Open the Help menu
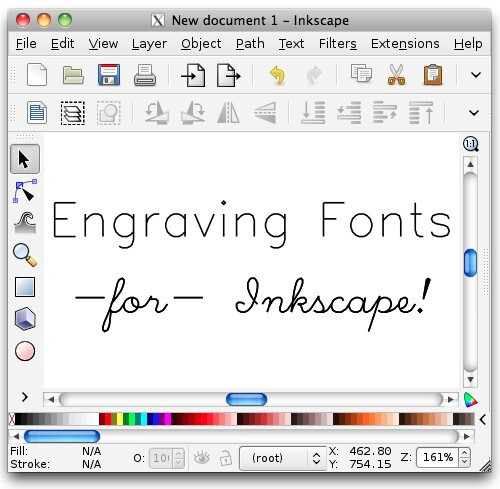The image size is (500, 489). pyautogui.click(x=468, y=44)
